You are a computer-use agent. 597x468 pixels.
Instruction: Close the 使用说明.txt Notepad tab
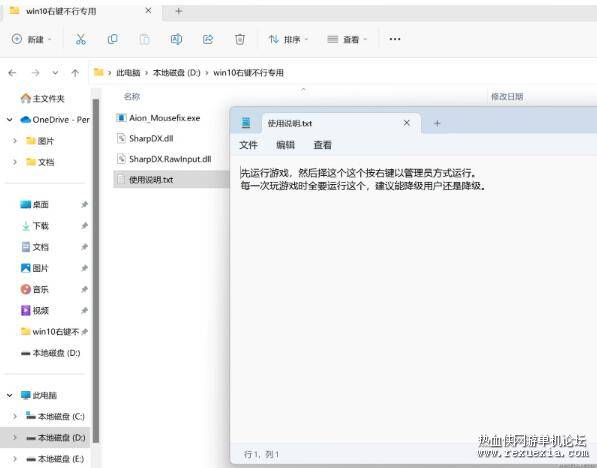pyautogui.click(x=407, y=123)
